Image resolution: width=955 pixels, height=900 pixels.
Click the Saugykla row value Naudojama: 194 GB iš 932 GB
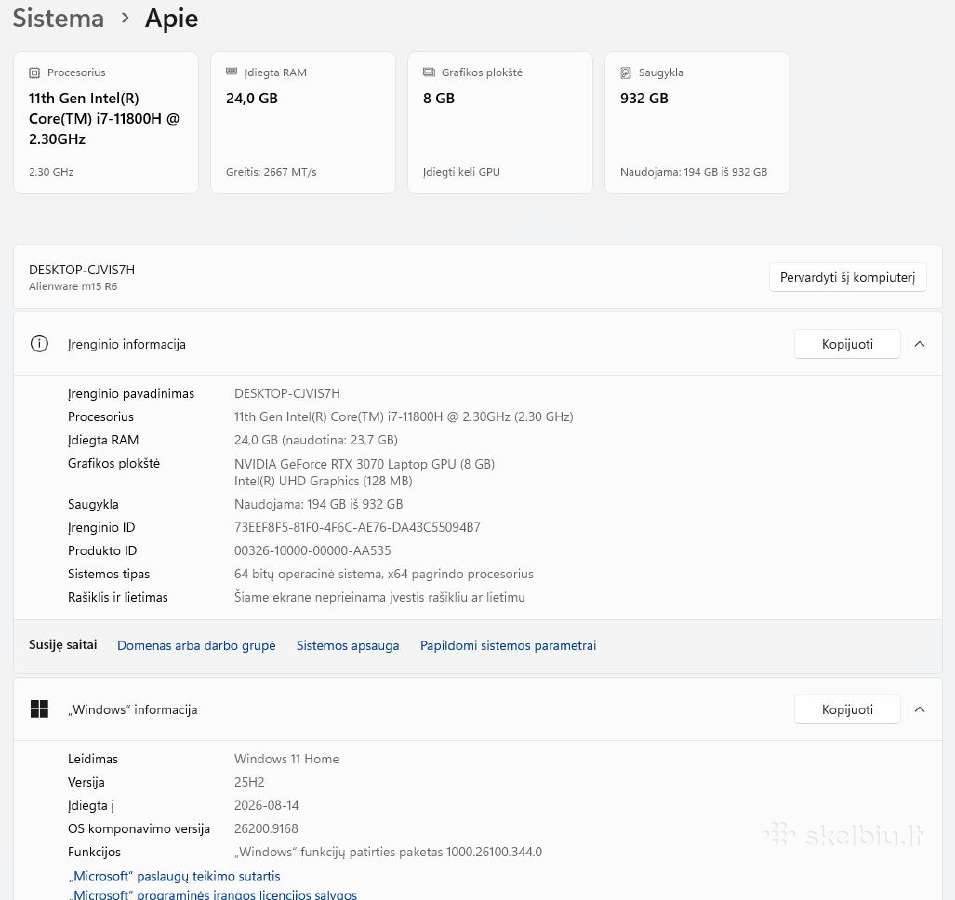[319, 504]
